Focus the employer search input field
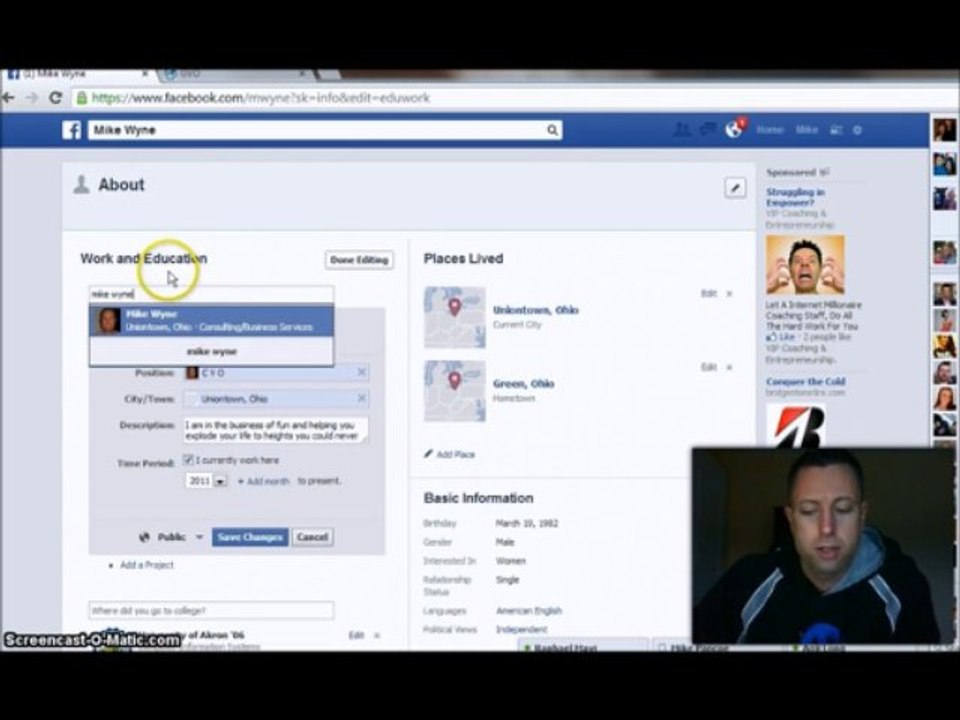This screenshot has width=960, height=720. point(212,294)
